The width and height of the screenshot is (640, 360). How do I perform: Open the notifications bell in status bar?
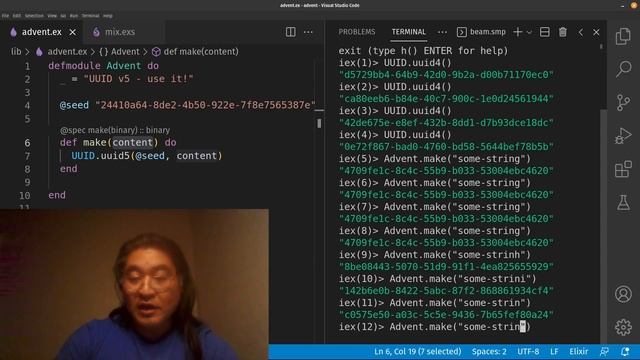tap(625, 351)
